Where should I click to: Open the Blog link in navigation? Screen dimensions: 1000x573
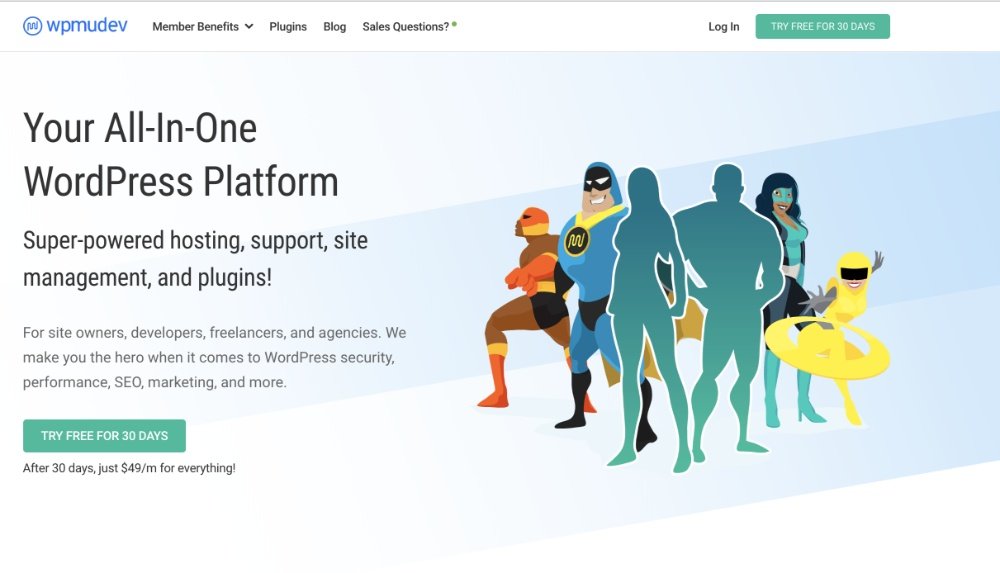pos(334,27)
